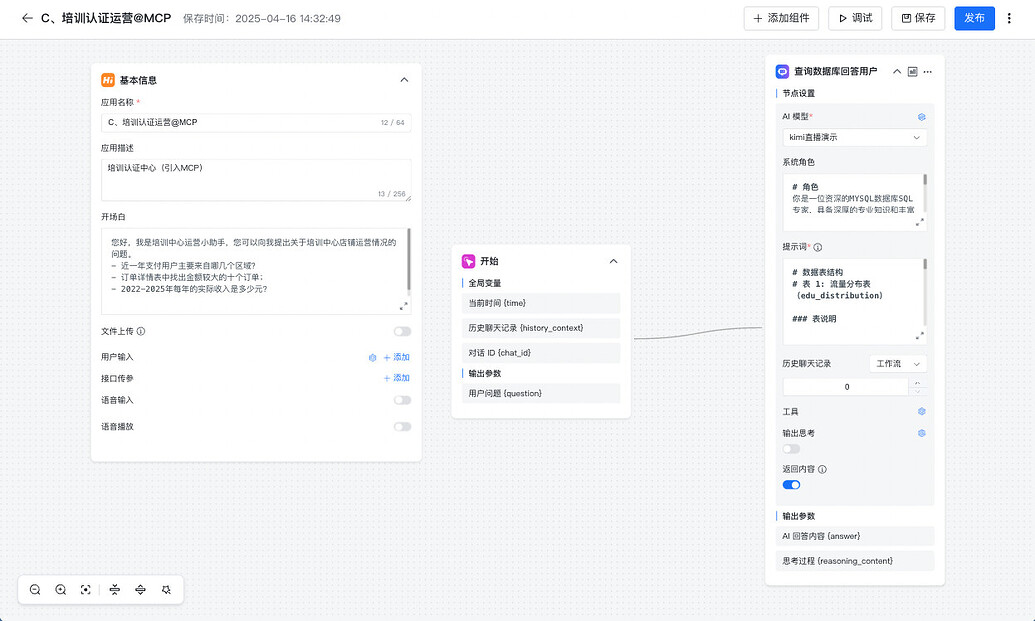Increase the 历史聊天记录 count stepper
The image size is (1035, 621).
point(918,381)
